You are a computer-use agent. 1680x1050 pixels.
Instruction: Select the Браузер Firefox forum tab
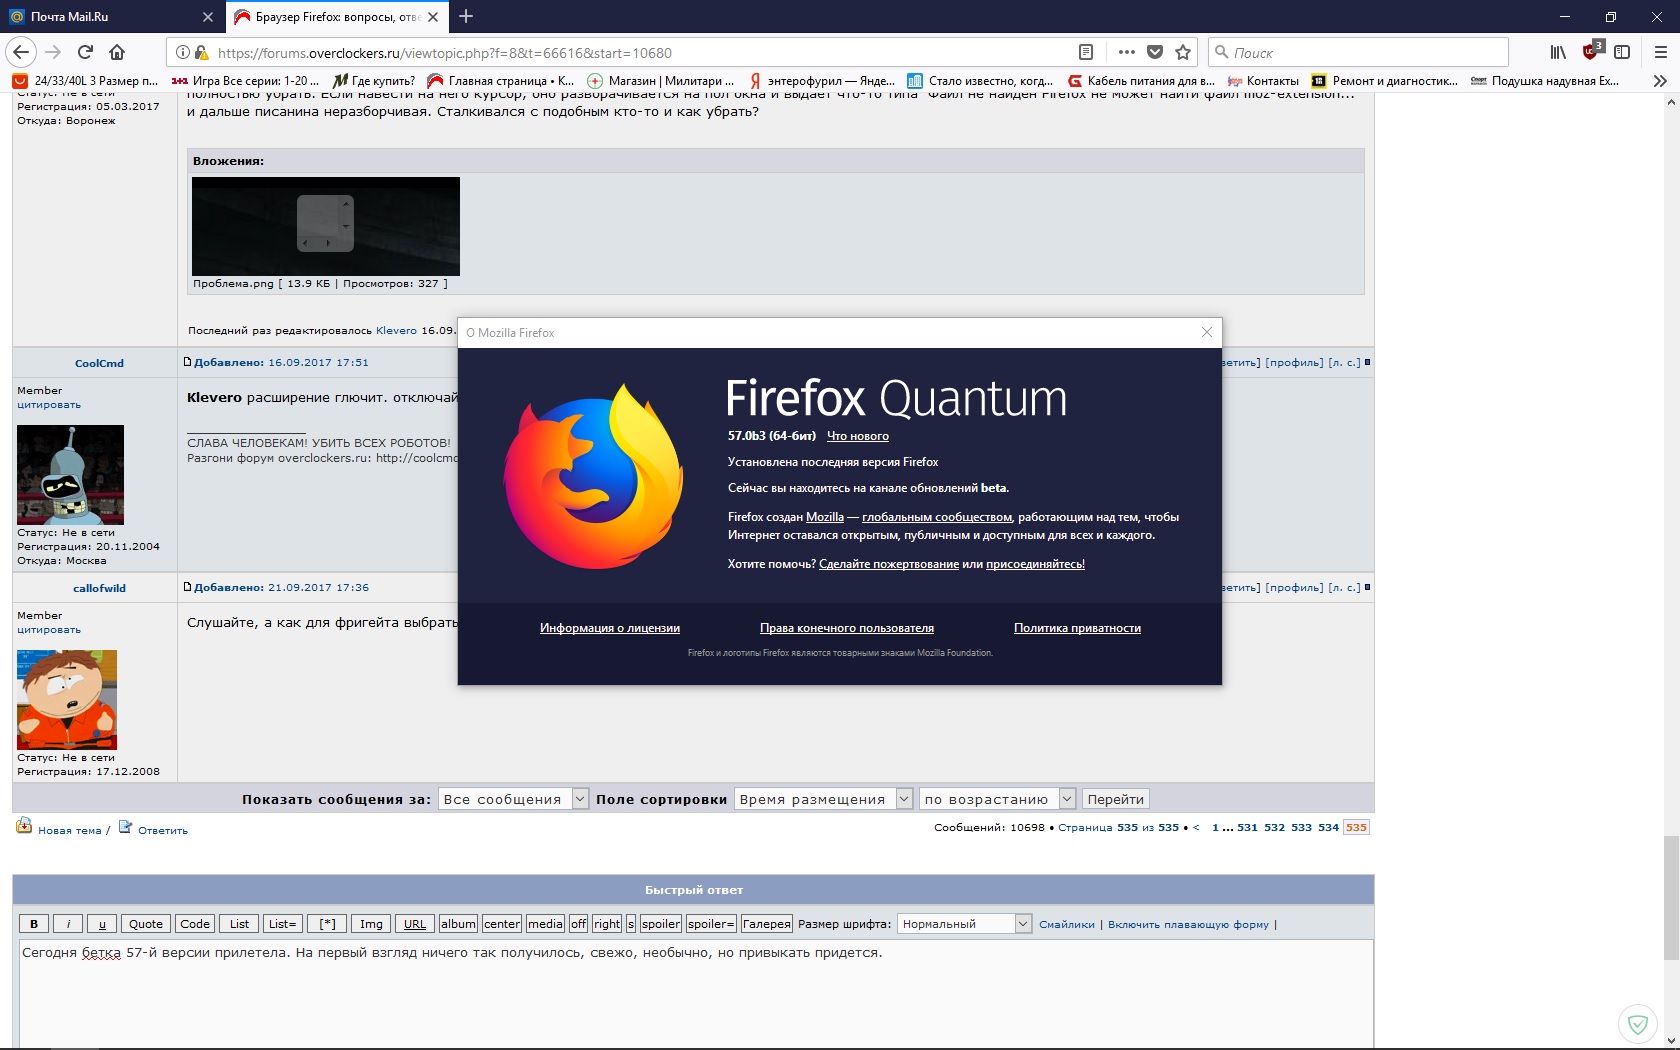pos(337,17)
